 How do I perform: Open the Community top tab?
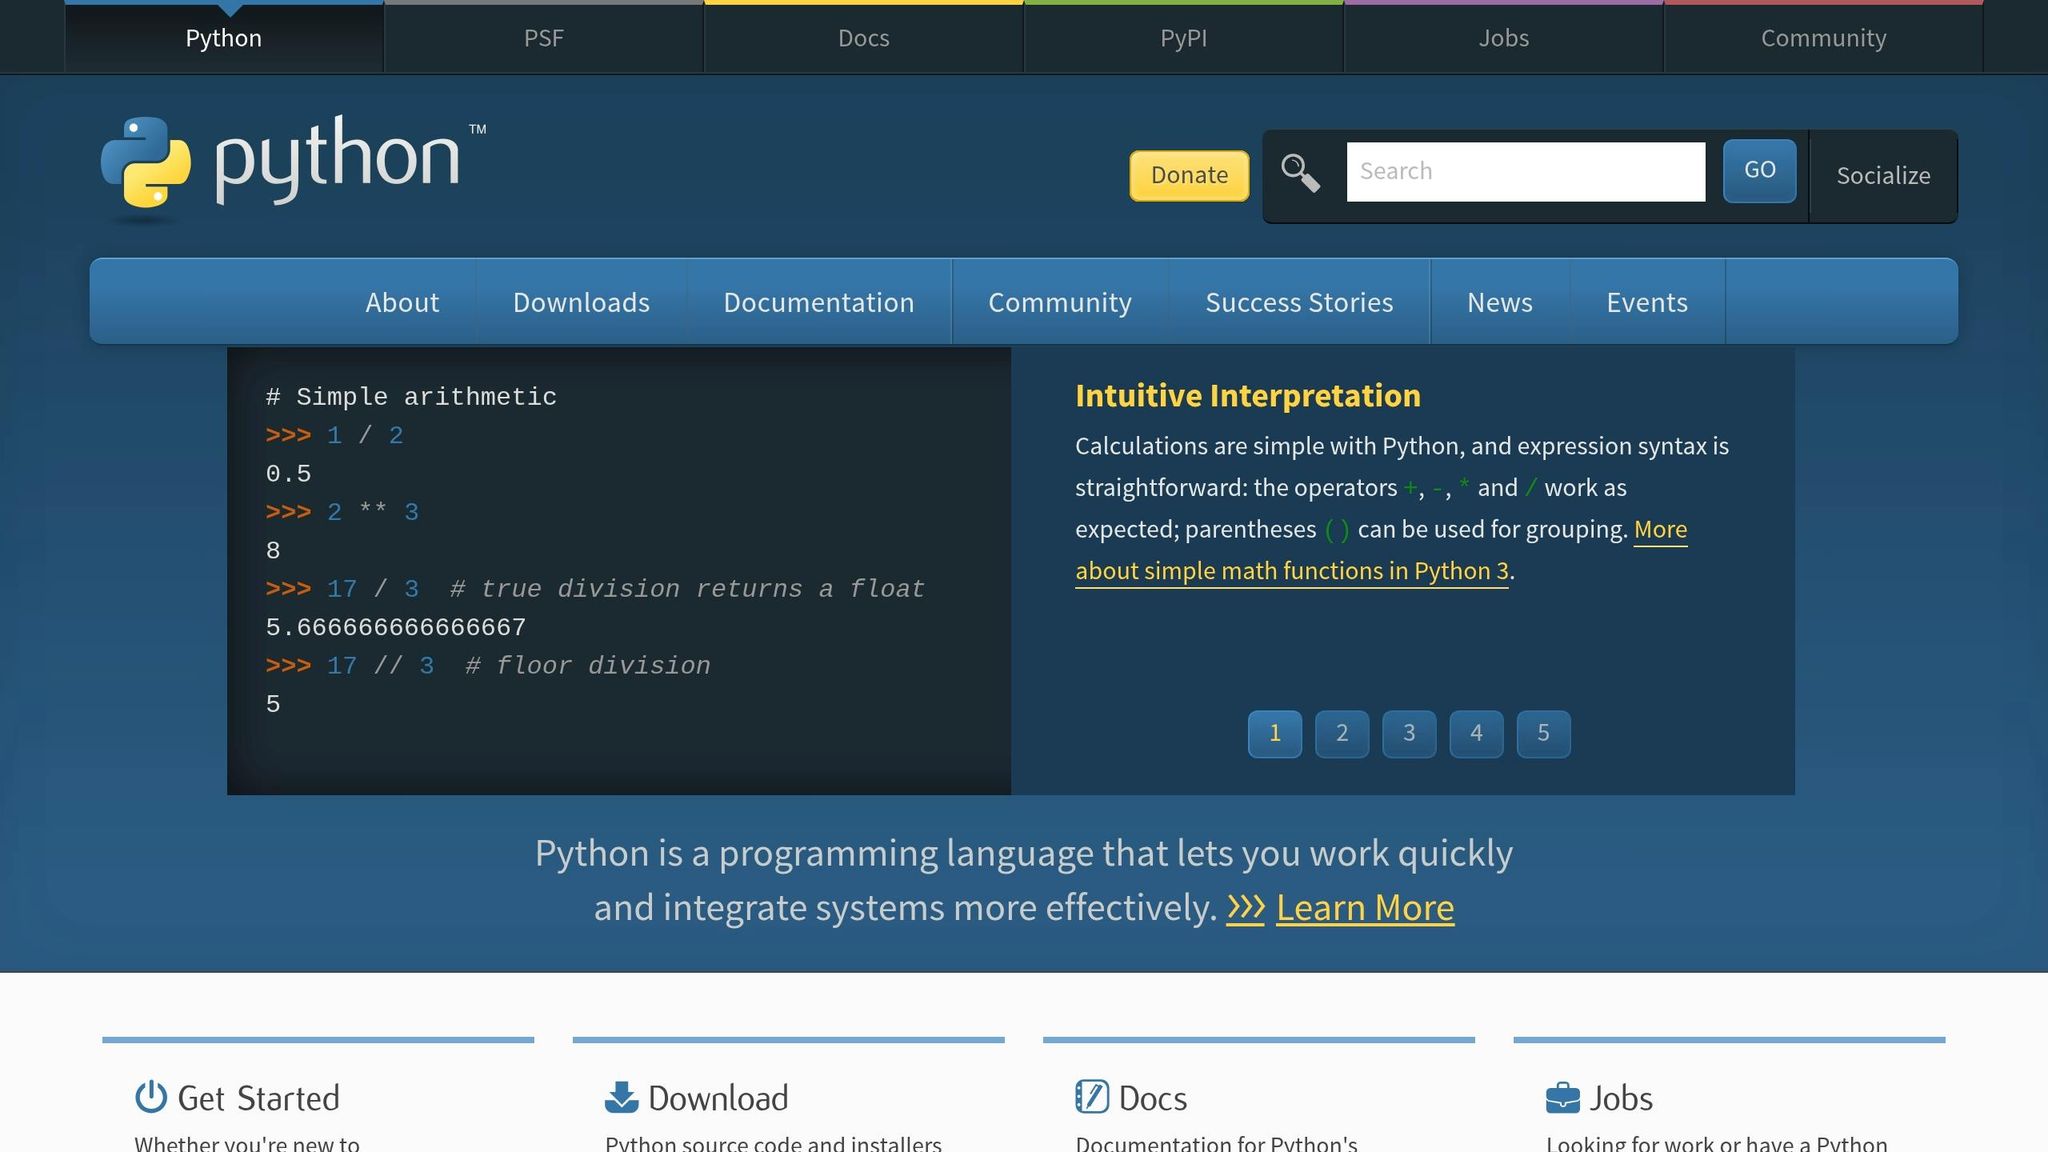[1824, 38]
